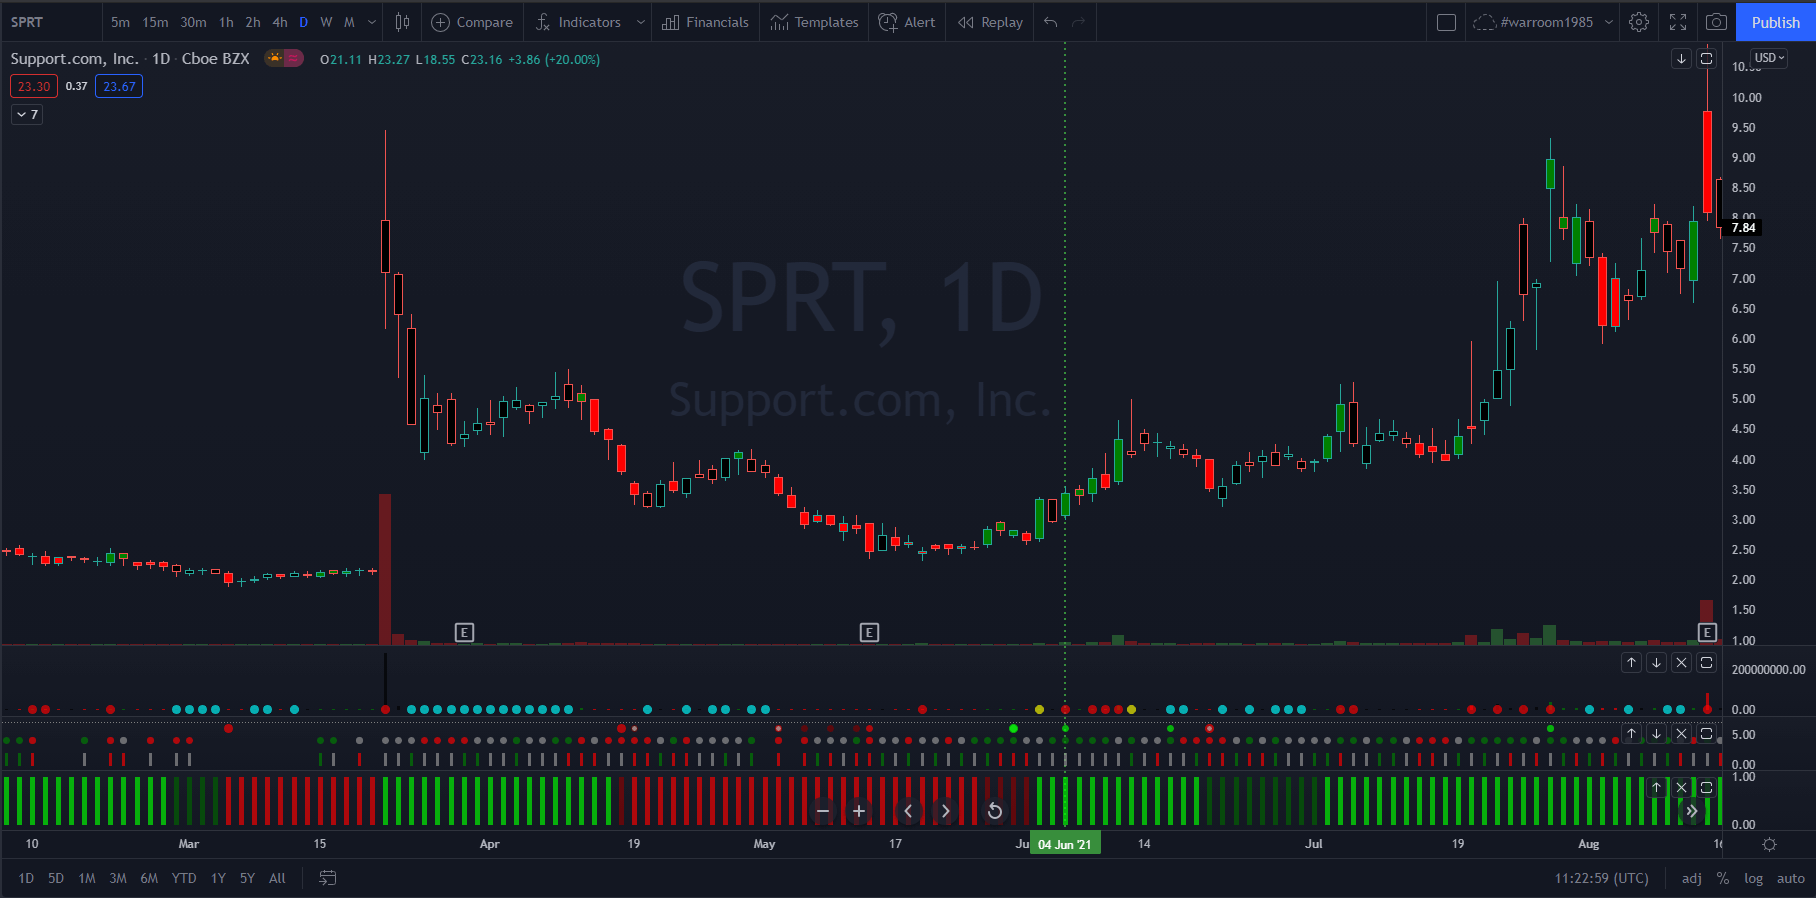1816x898 pixels.
Task: Maximize the main chart pane
Action: [x=1707, y=59]
